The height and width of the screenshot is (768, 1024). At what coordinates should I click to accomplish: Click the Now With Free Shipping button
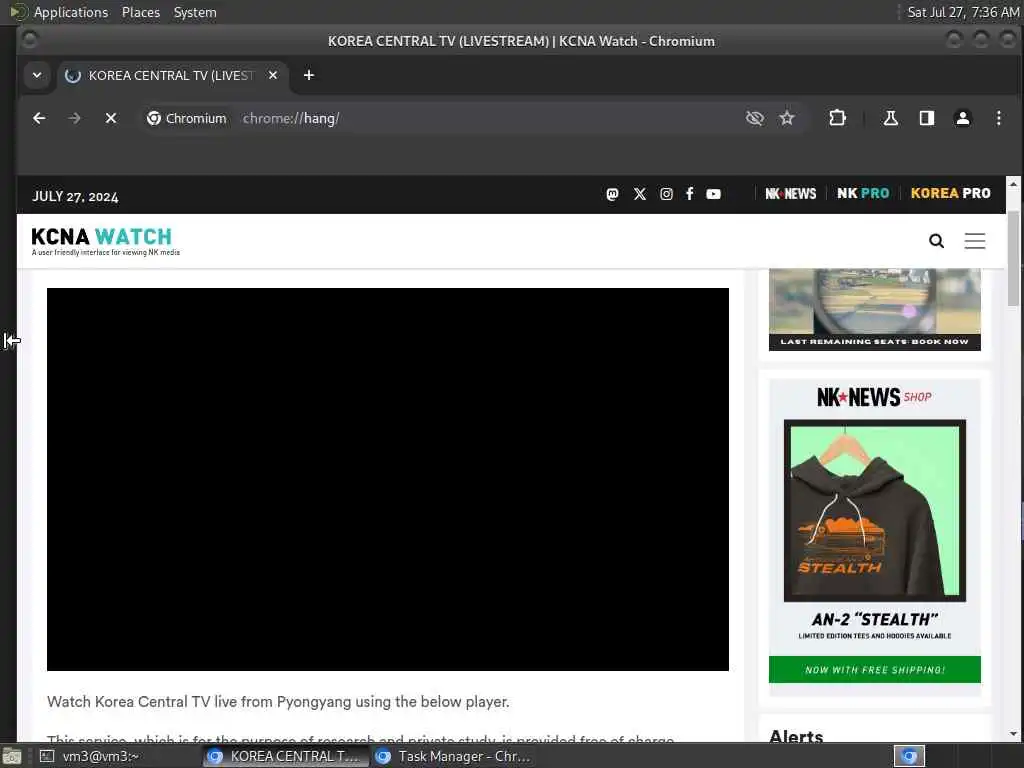pos(874,669)
